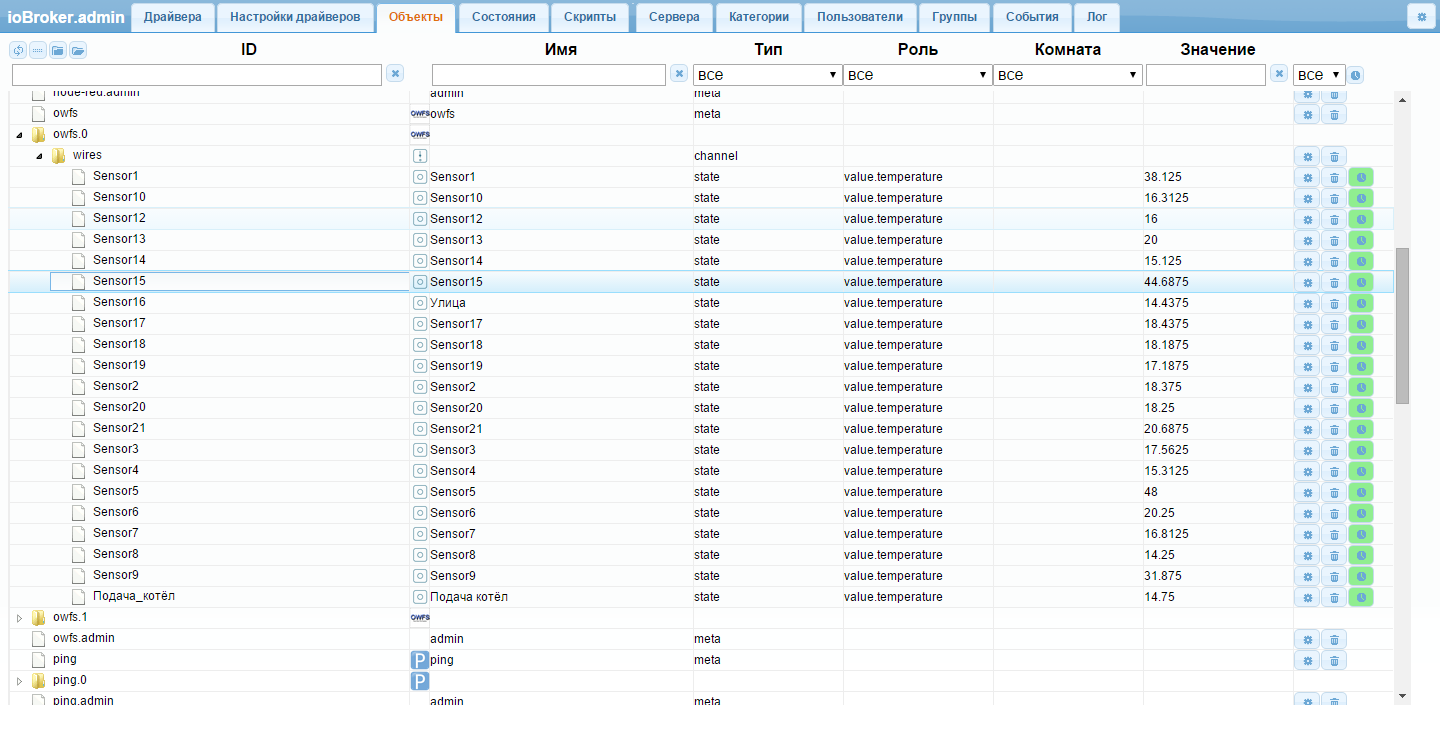Image resolution: width=1440 pixels, height=731 pixels.
Task: Clear the Значение filter field
Action: point(1279,74)
